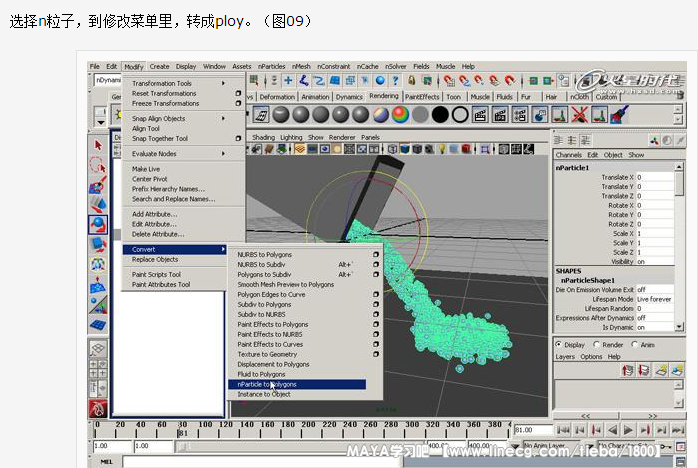Click the yellow light bulb viewport icon
Viewport: 698px width, 468px height.
[x=442, y=149]
